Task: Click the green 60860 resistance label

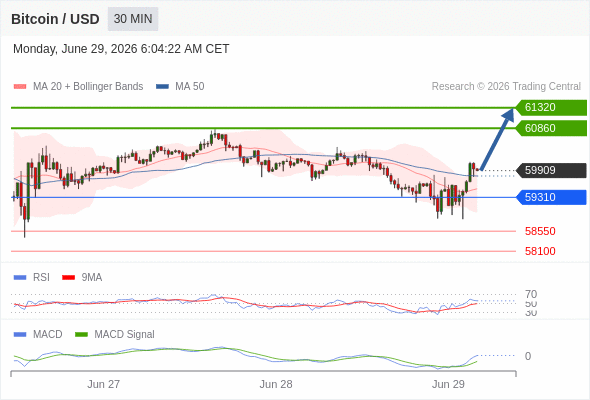Action: tap(551, 128)
